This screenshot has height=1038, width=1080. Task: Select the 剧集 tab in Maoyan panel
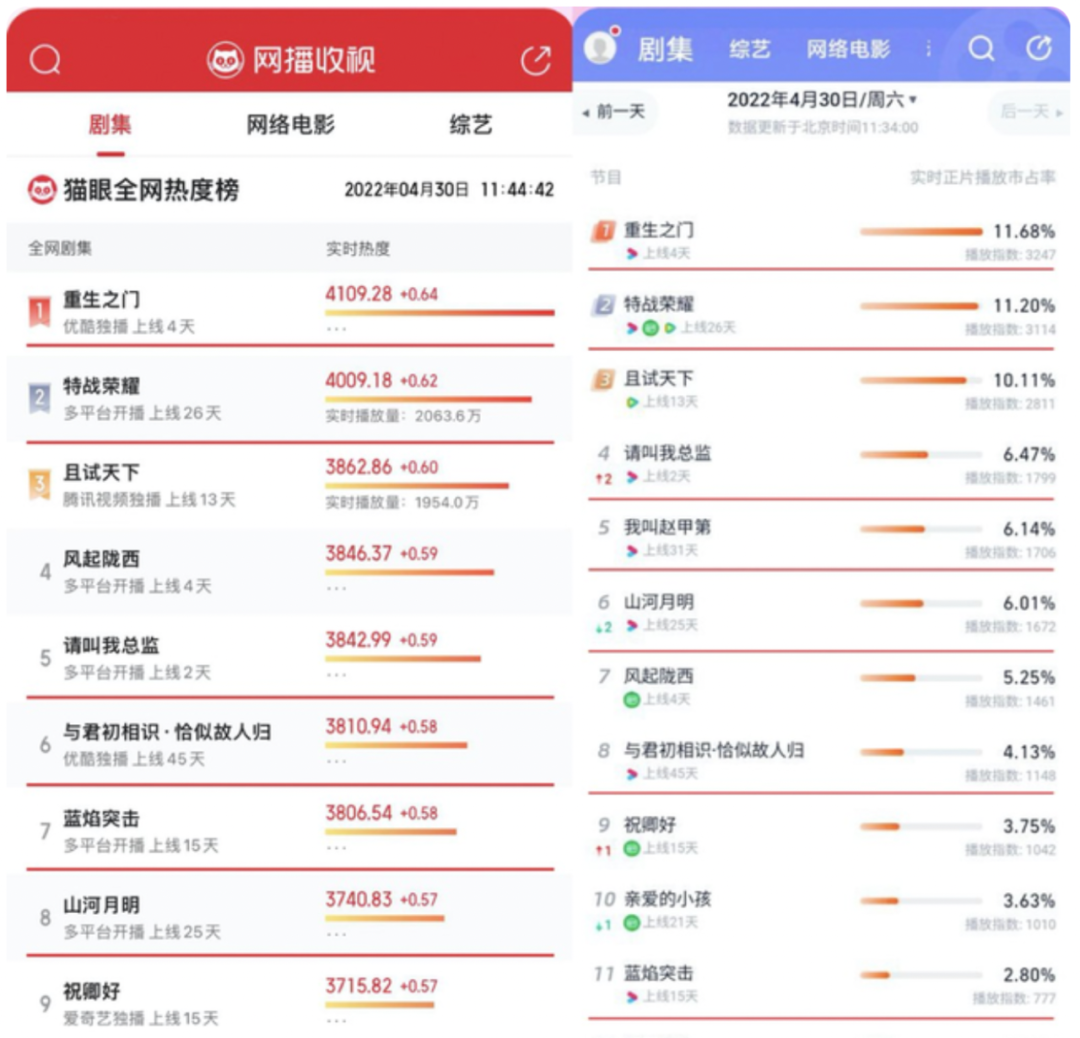pos(110,125)
